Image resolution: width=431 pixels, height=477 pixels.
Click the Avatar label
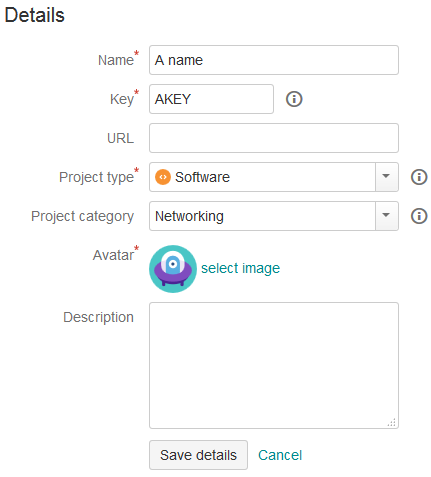coord(113,255)
